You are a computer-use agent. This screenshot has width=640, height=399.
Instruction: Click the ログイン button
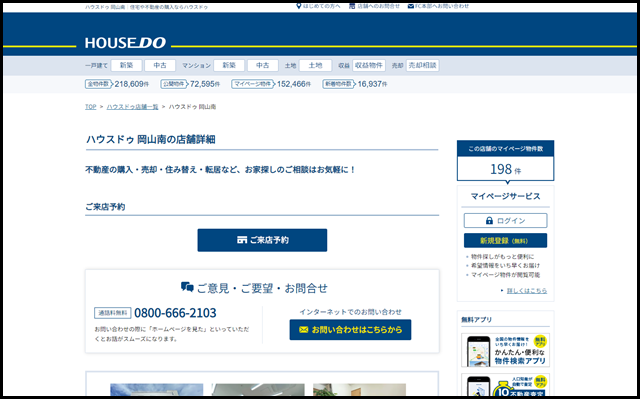(x=505, y=221)
